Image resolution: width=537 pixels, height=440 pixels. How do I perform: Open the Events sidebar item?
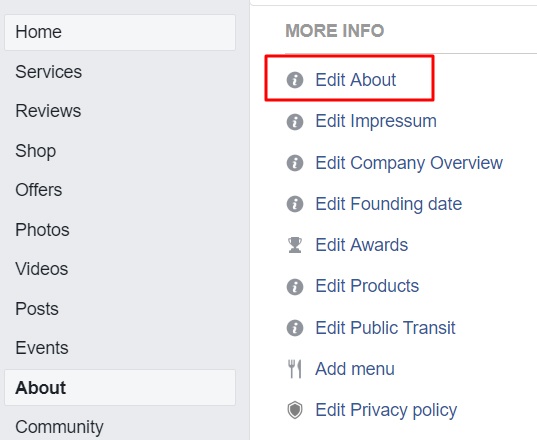point(42,348)
